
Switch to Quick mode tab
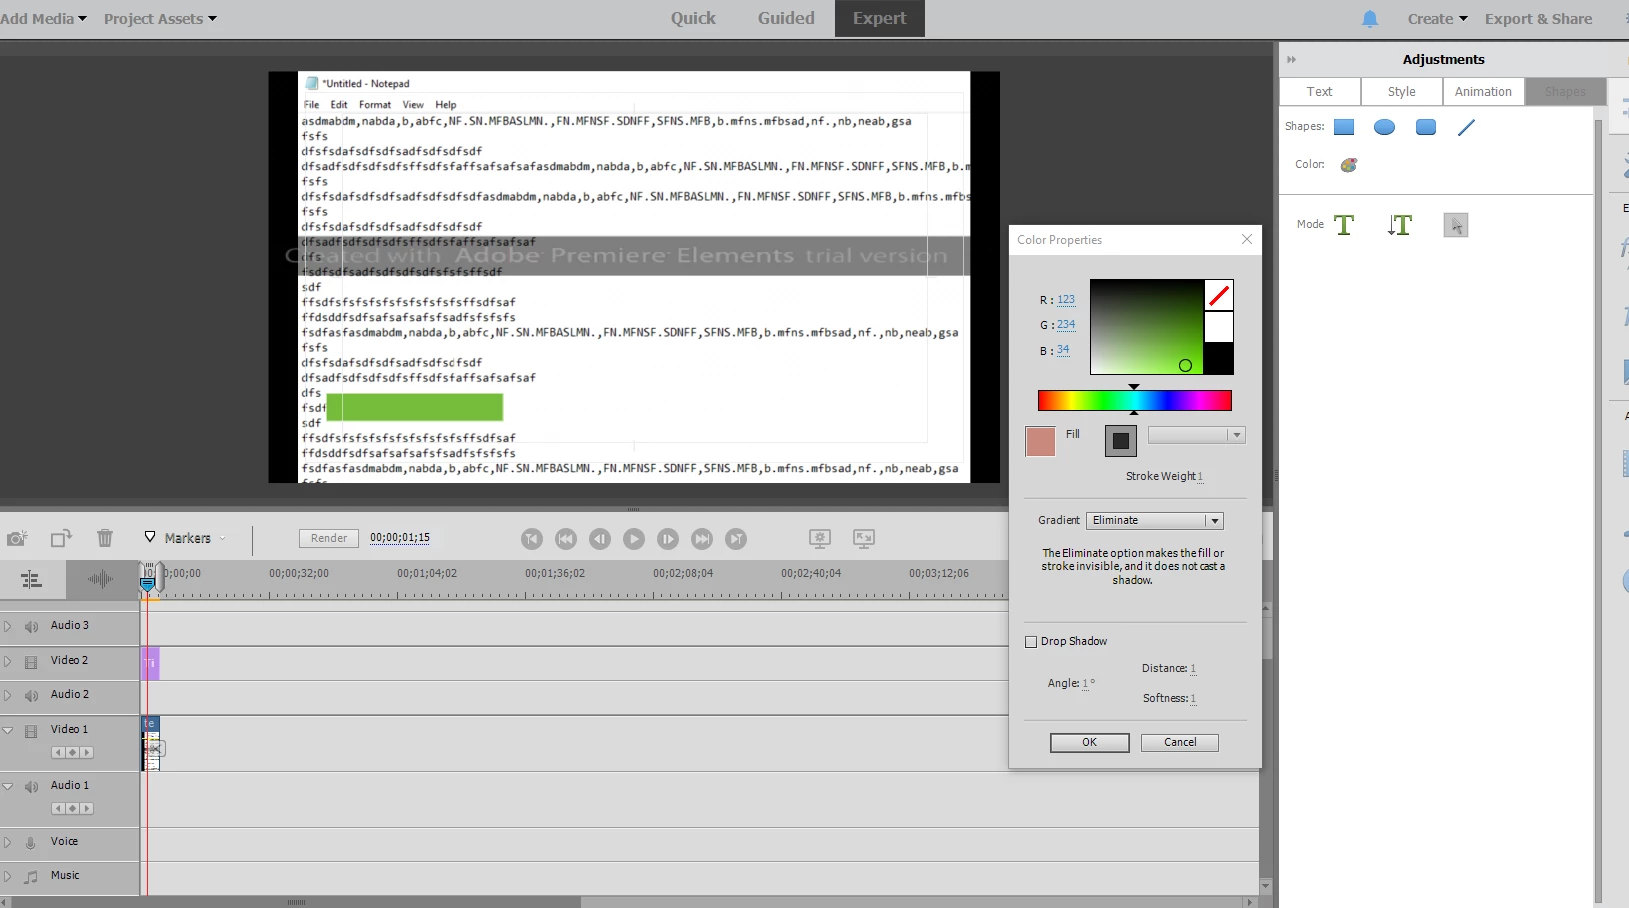pyautogui.click(x=693, y=18)
